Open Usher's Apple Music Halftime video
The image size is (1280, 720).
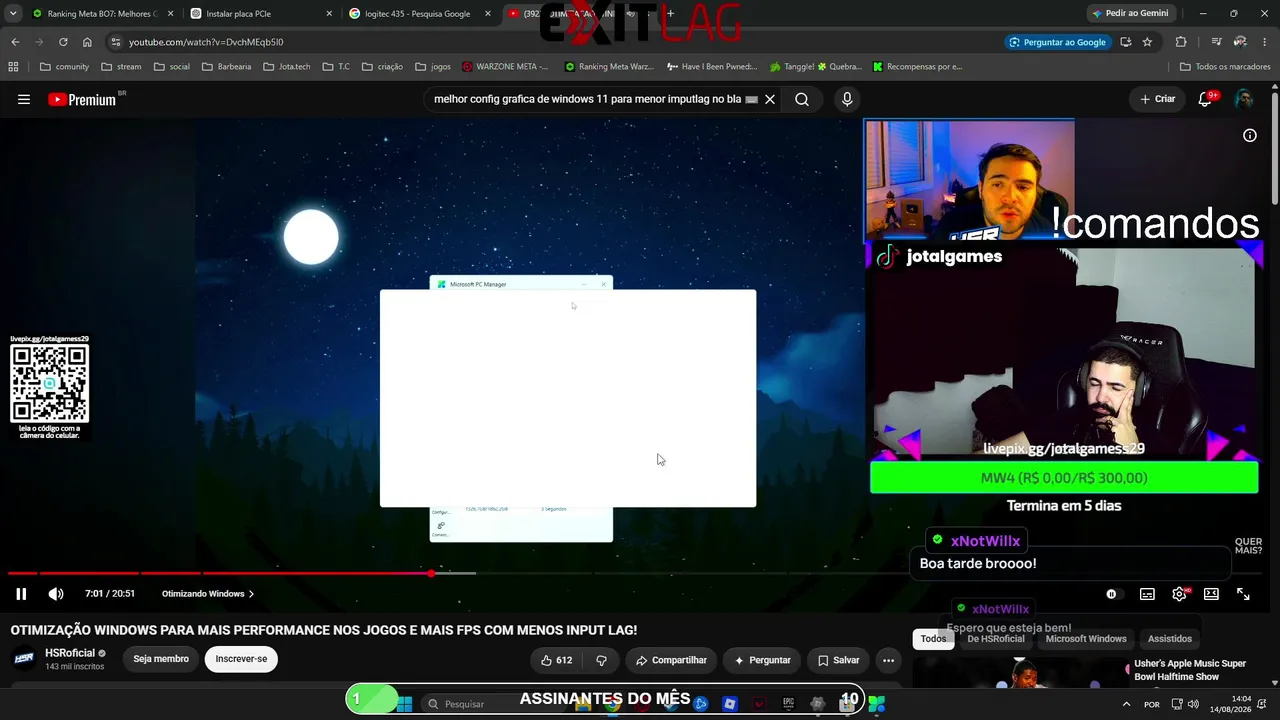pos(1190,670)
